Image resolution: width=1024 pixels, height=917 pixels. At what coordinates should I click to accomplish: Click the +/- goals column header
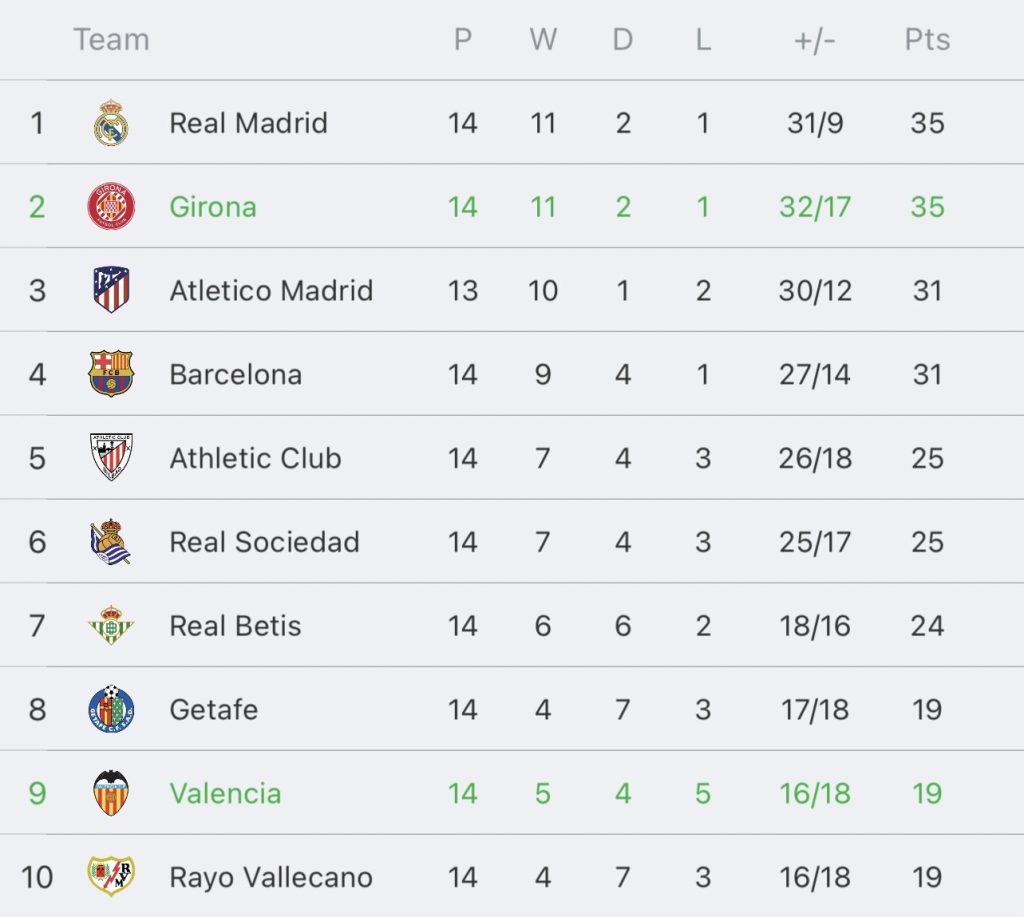[815, 40]
